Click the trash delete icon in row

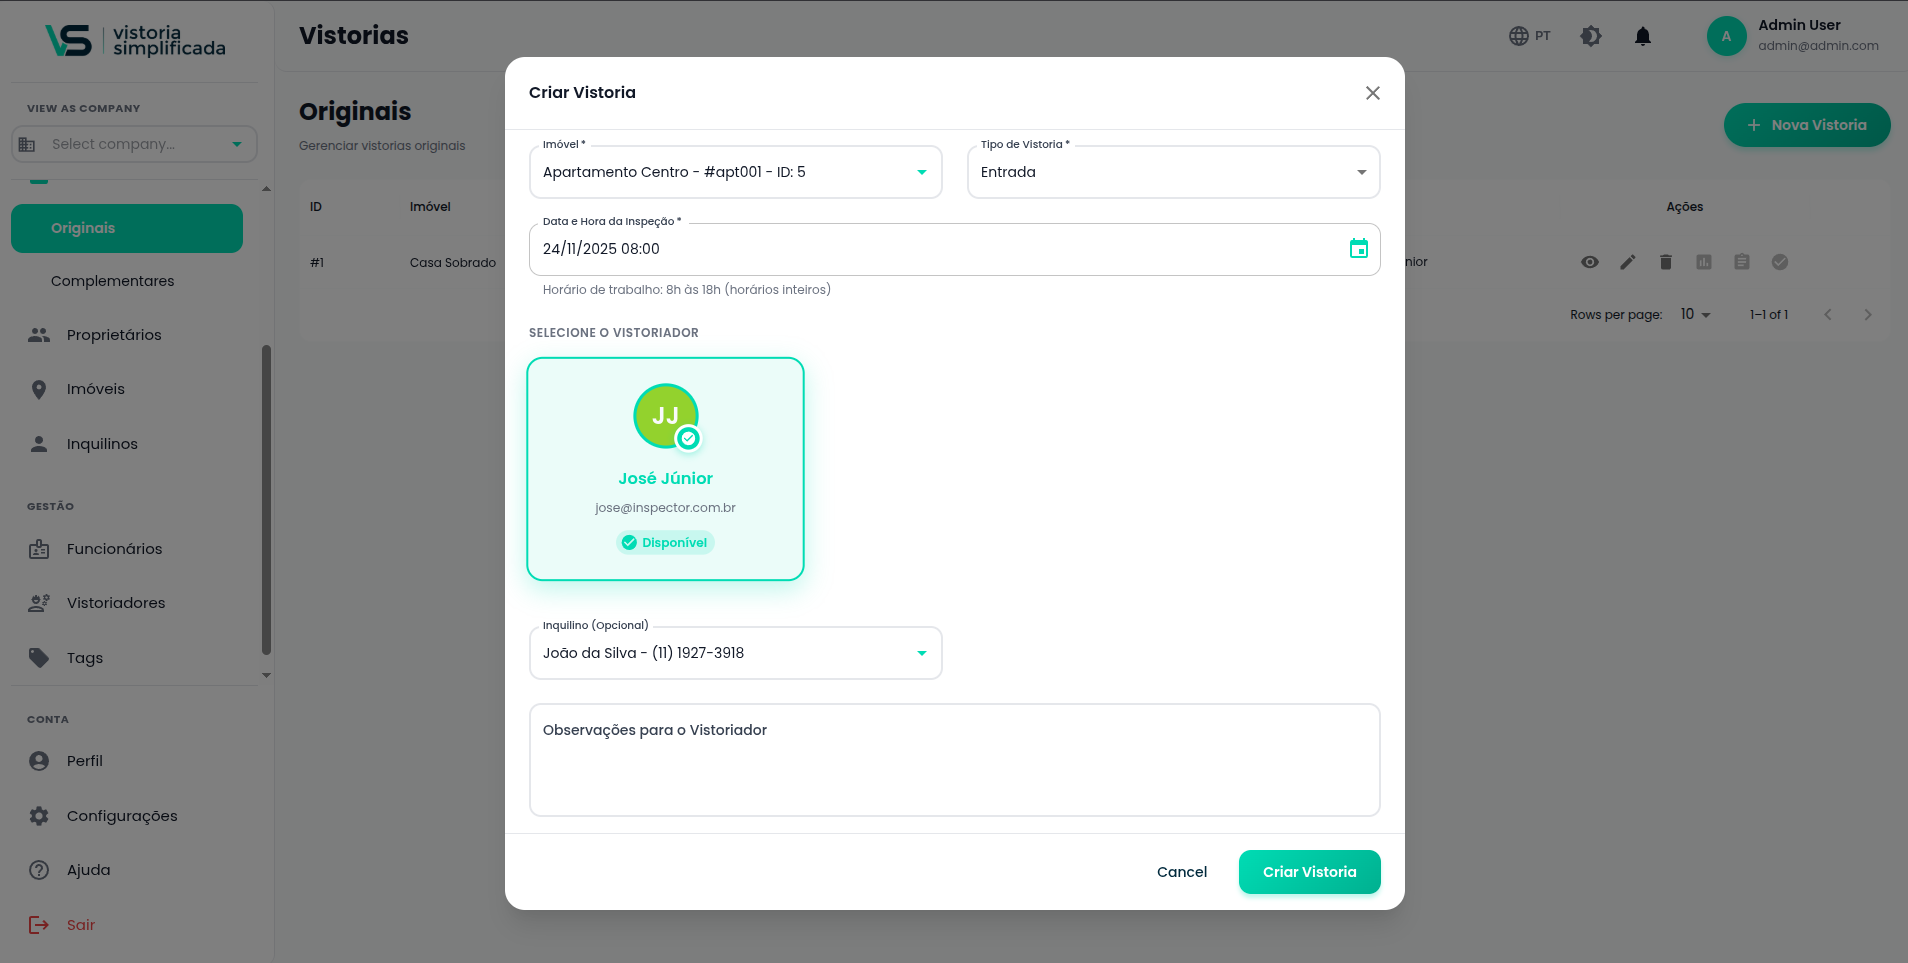point(1665,262)
